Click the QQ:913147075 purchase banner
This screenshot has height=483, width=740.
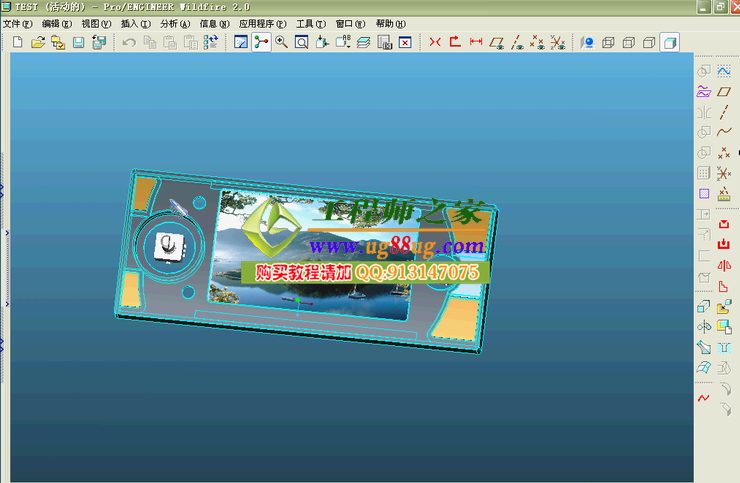365,272
